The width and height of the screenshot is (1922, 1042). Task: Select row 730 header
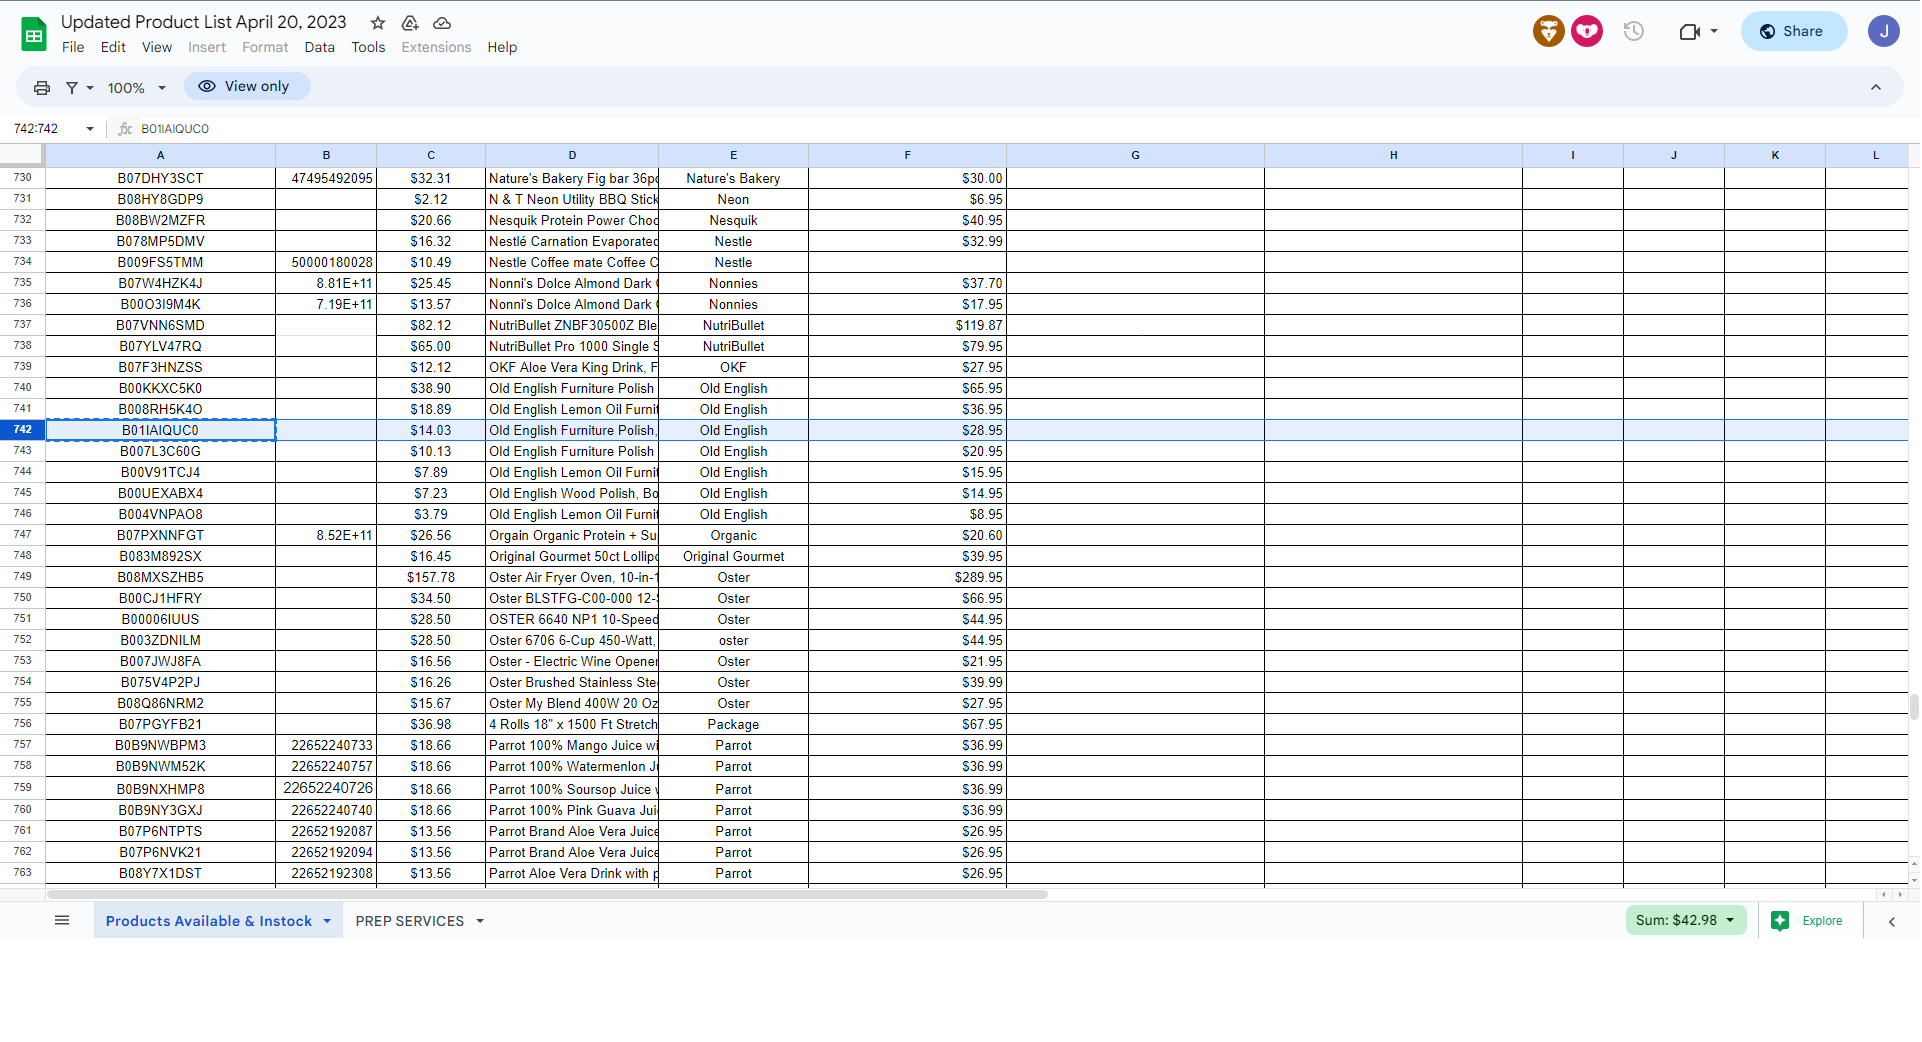coord(22,178)
